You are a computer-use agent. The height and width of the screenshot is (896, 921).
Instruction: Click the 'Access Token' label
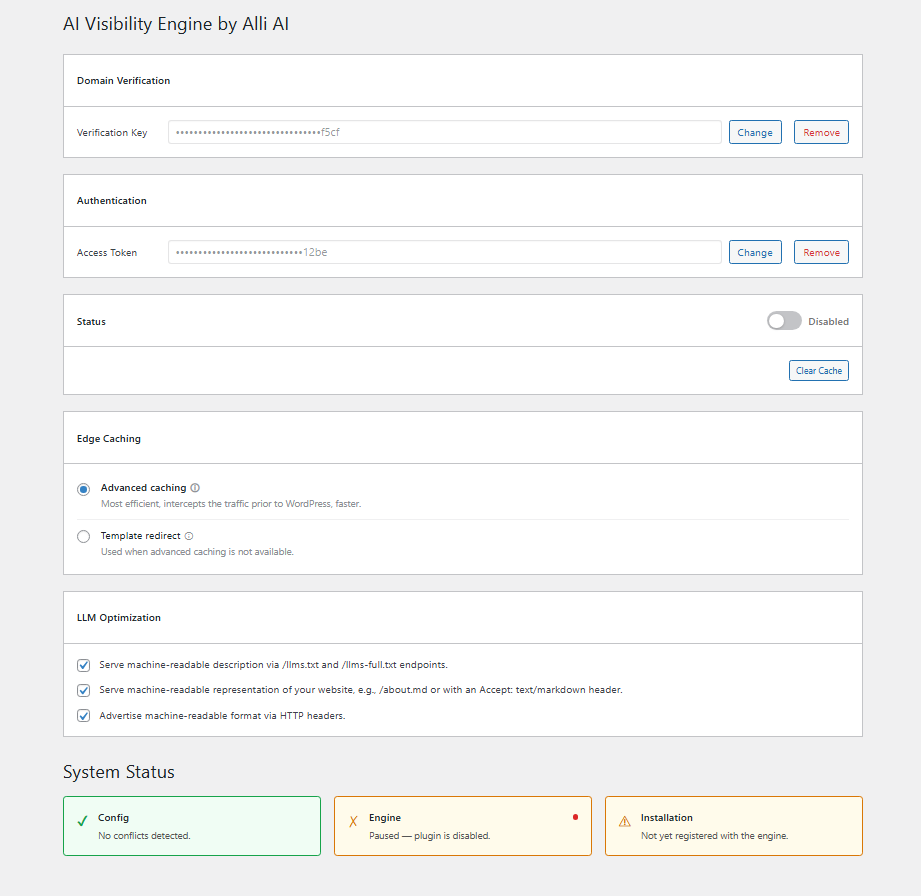tap(107, 253)
